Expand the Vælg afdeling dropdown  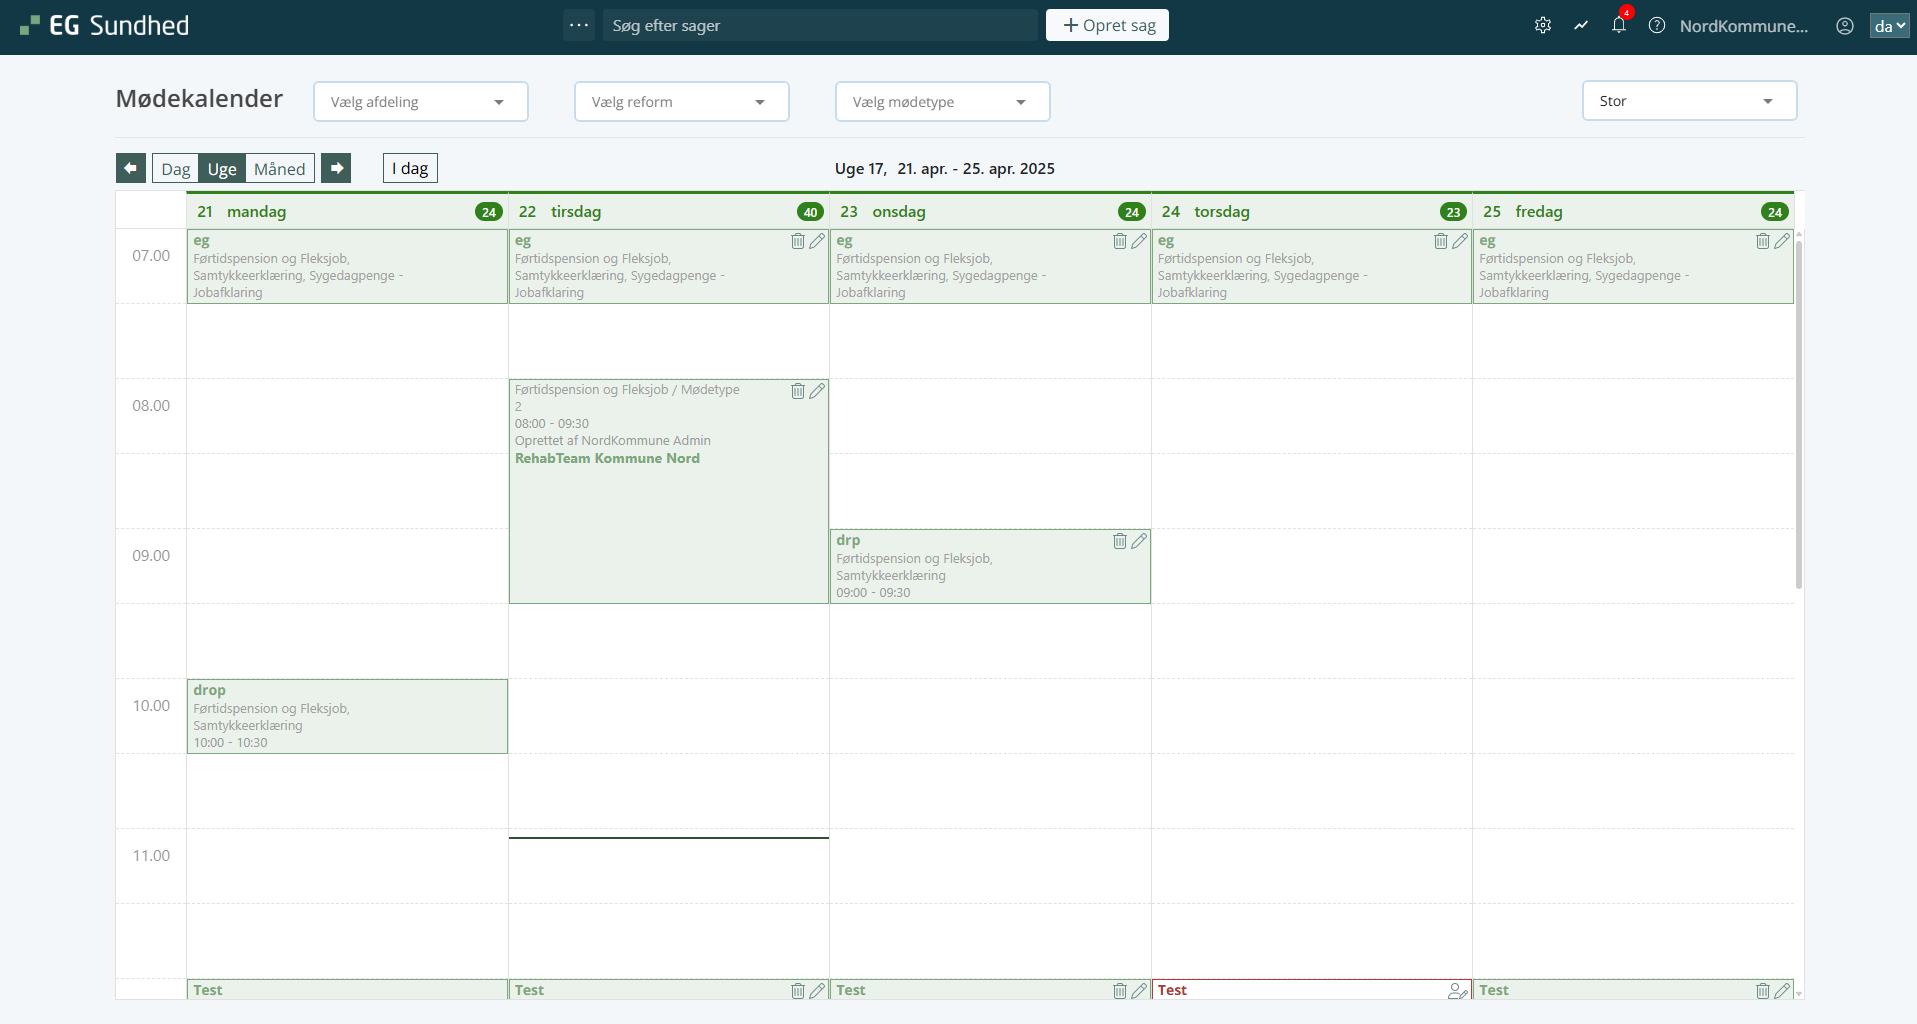point(420,102)
